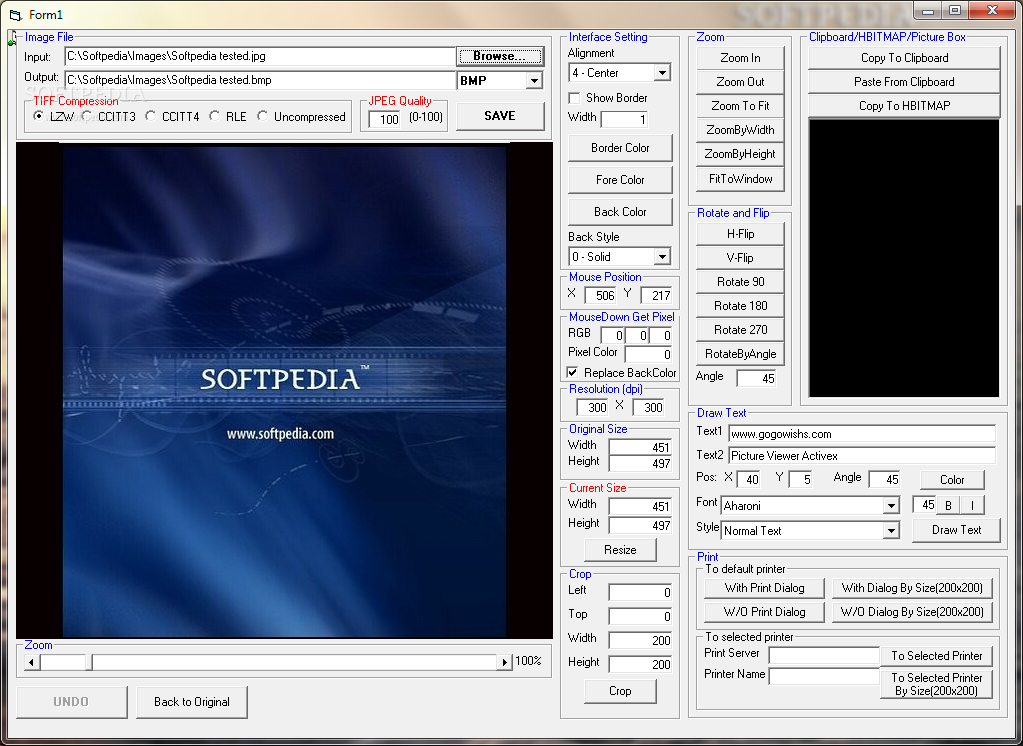Flip the image with V-Flip

point(740,258)
